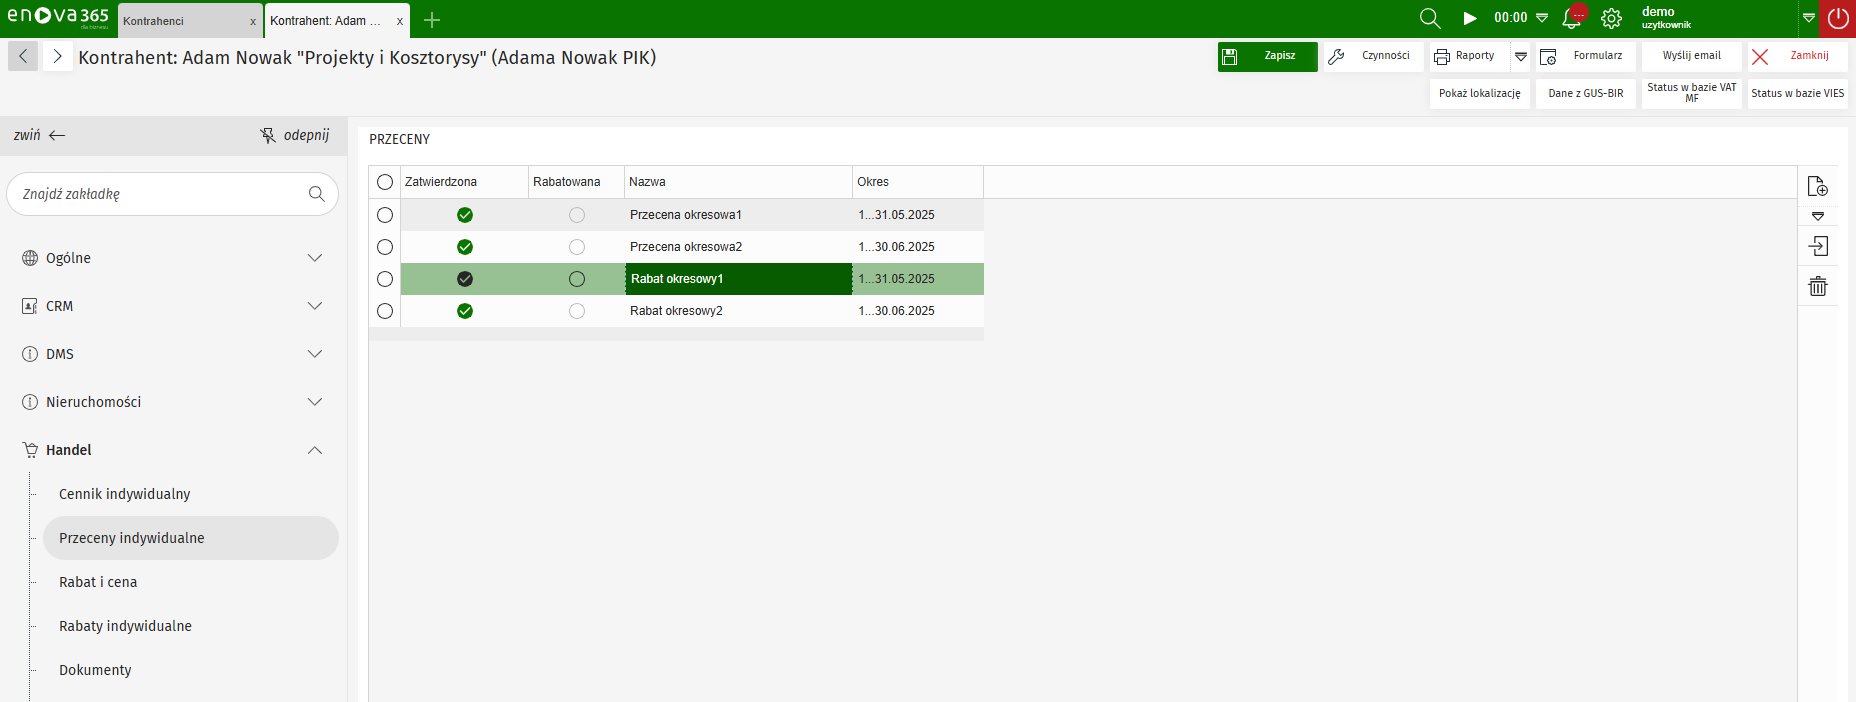Click the open record arrow icon
This screenshot has height=702, width=1856.
point(1817,246)
